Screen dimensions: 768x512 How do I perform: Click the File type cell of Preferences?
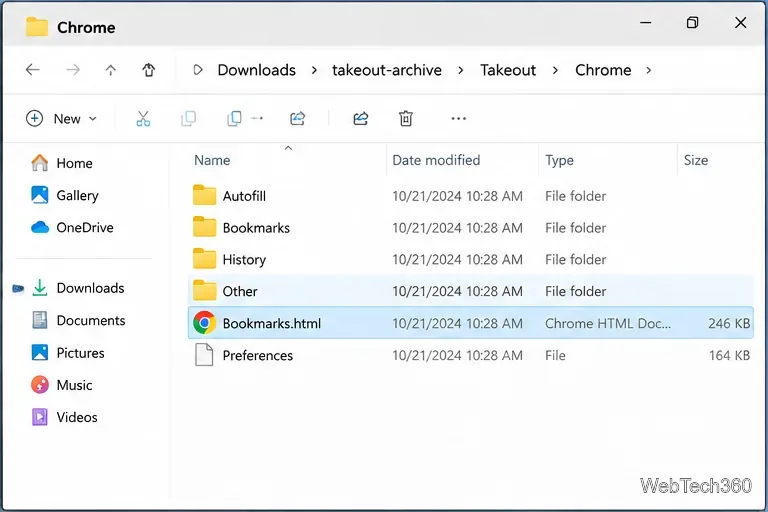[x=555, y=355]
